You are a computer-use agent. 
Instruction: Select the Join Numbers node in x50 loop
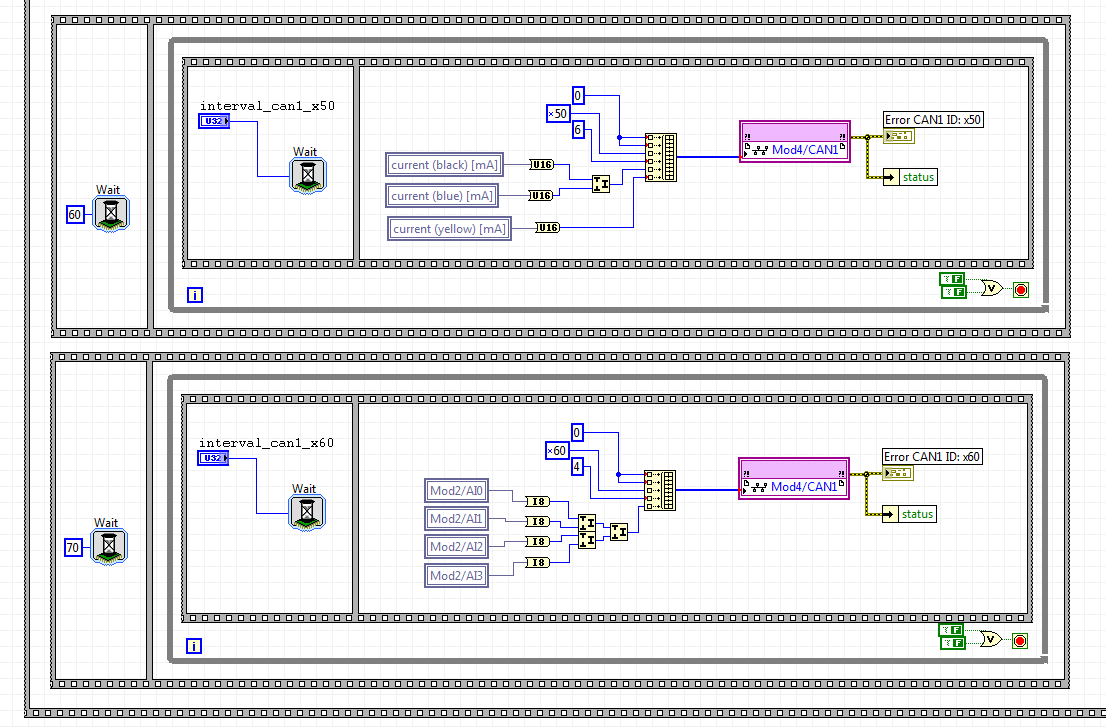click(x=601, y=185)
